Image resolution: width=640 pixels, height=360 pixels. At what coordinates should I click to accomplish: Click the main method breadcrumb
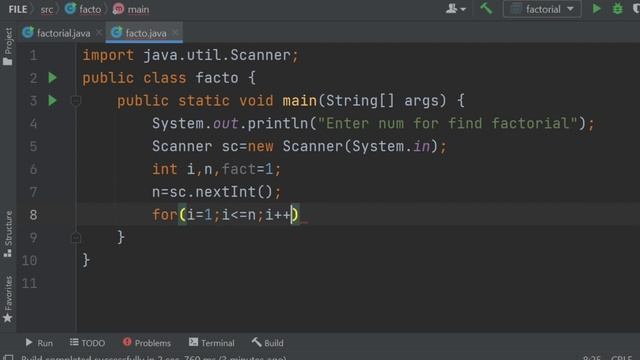131,9
